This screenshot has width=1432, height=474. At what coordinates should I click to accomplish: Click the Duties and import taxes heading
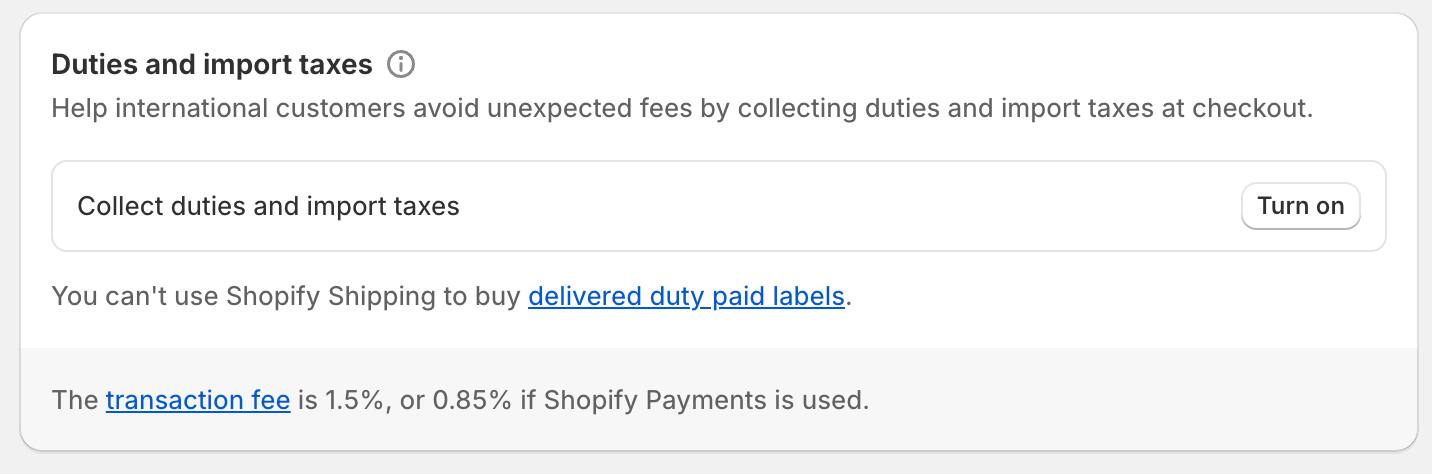click(212, 65)
